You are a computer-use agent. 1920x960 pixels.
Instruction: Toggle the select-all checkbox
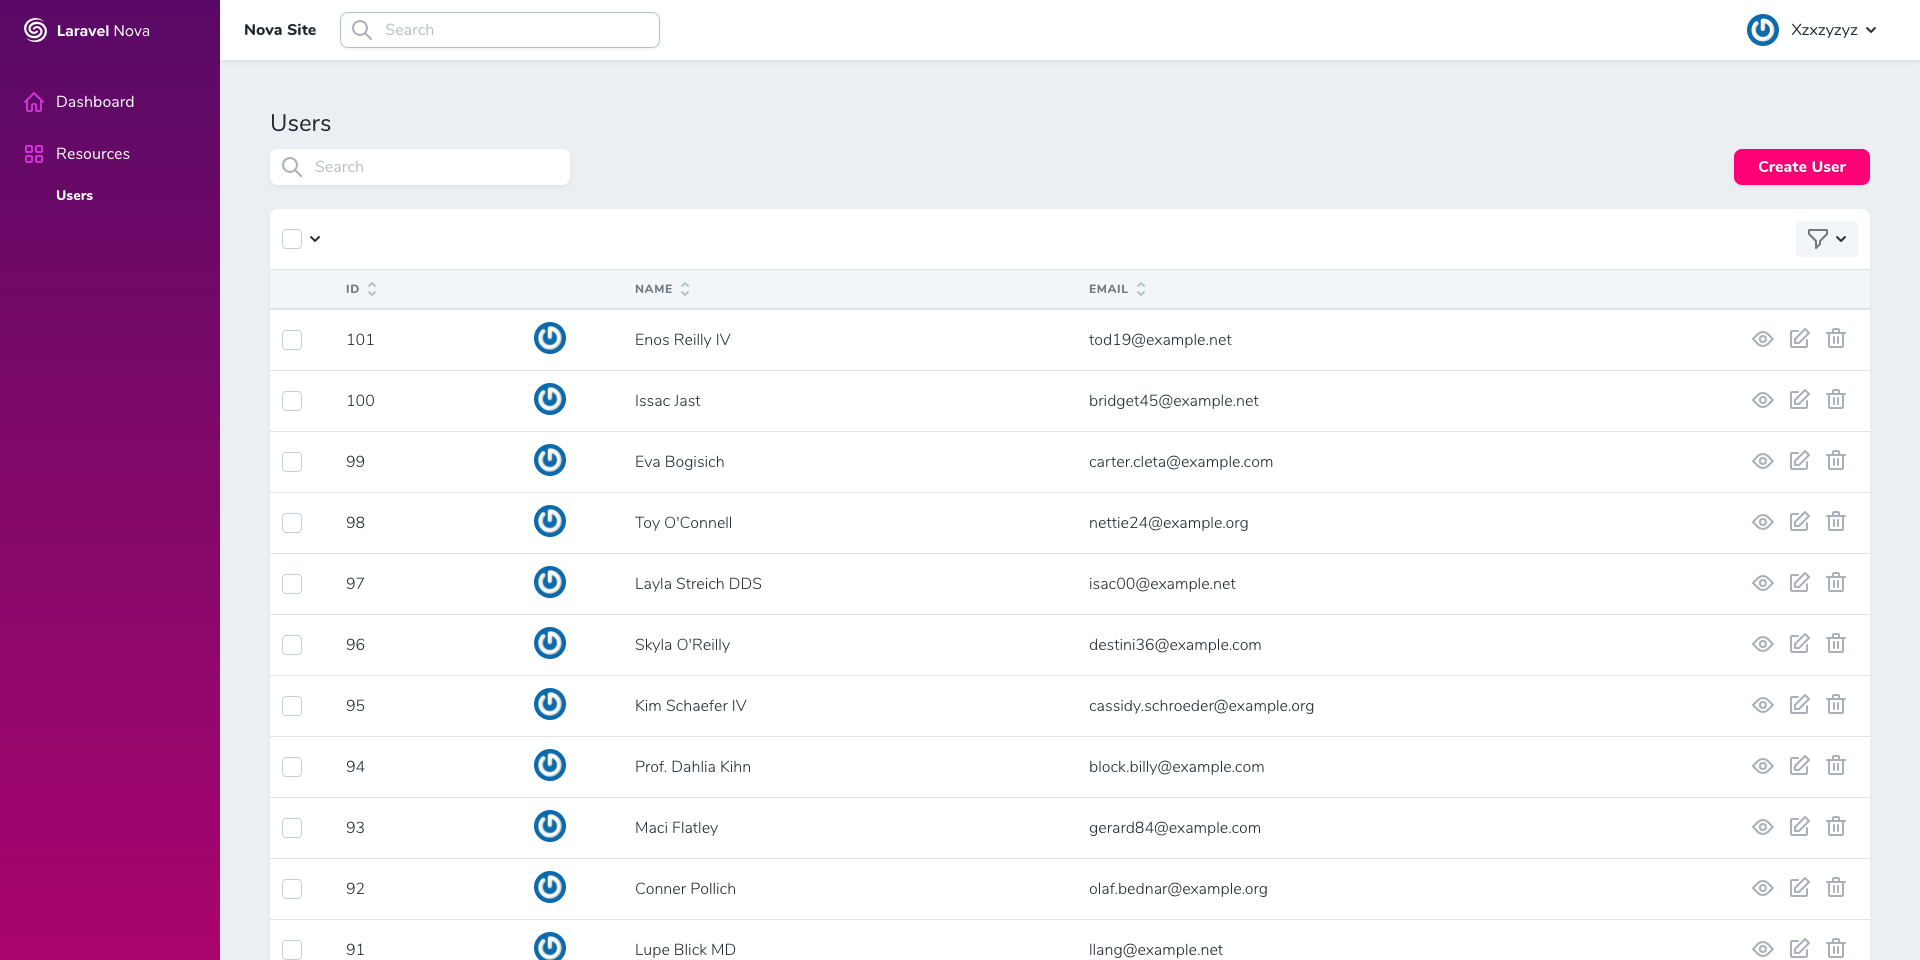(292, 239)
